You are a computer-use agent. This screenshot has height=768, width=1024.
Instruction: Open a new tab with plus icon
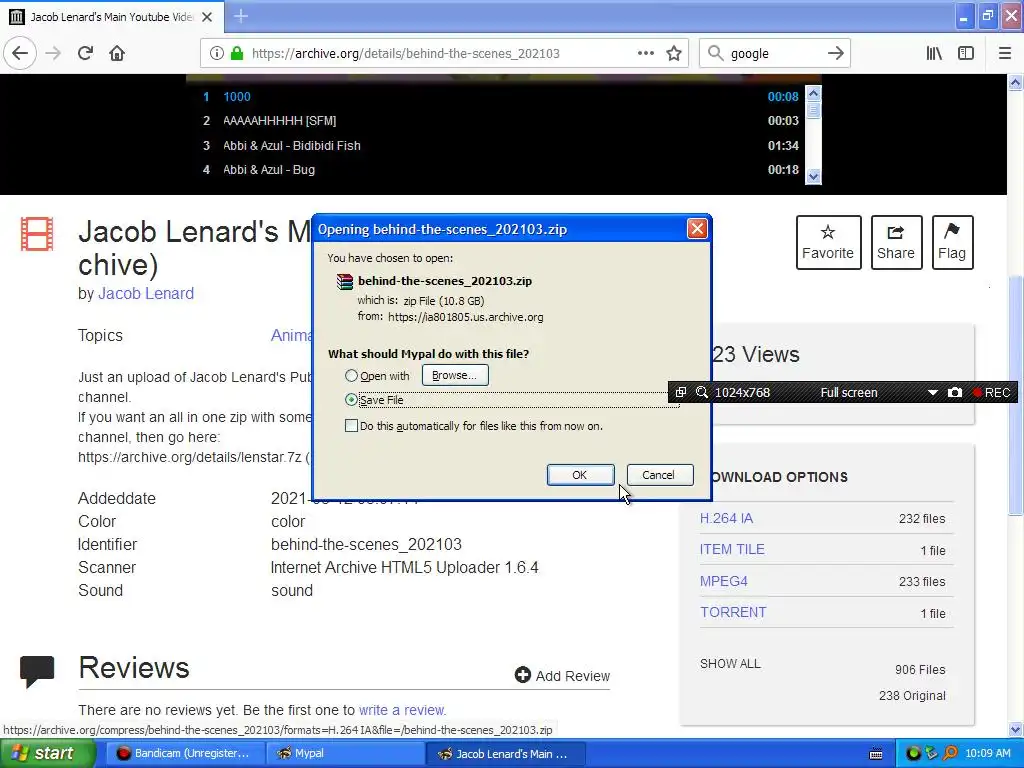(240, 16)
